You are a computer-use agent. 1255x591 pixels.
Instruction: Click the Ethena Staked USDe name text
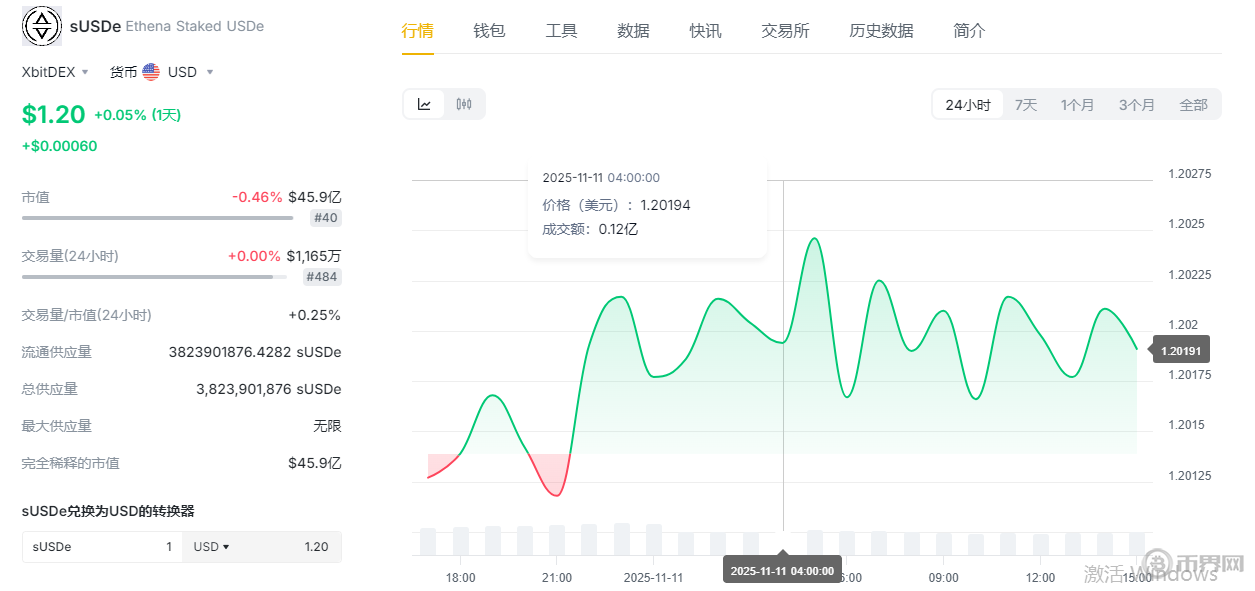194,26
